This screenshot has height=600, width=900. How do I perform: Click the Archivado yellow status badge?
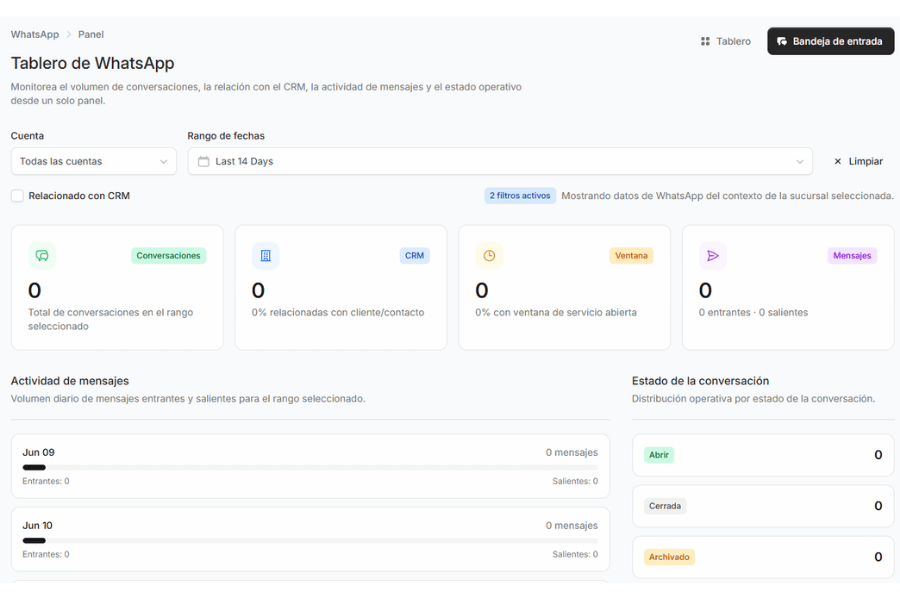click(669, 557)
